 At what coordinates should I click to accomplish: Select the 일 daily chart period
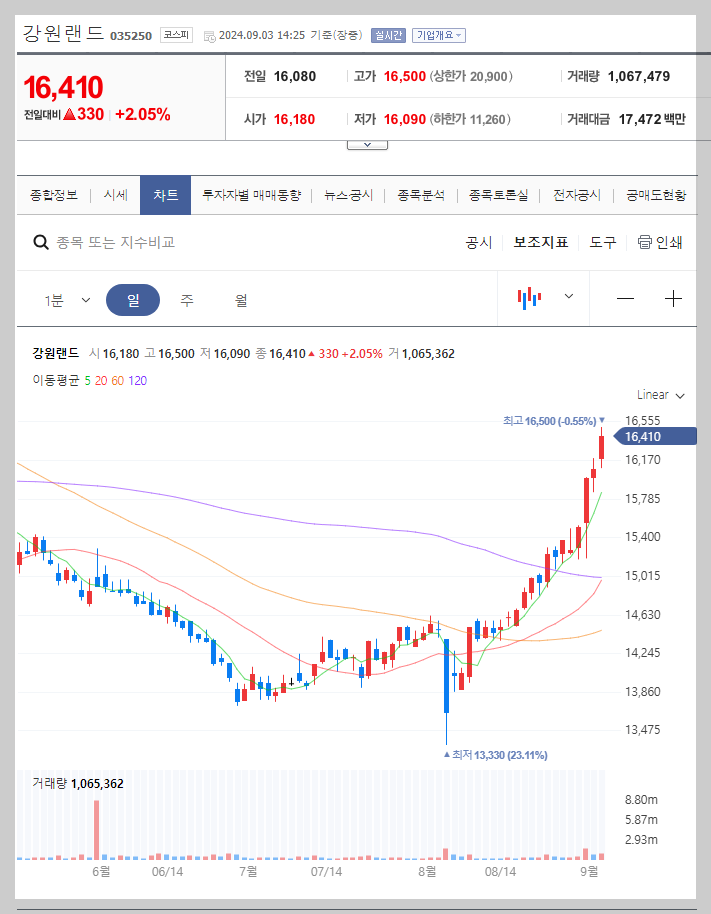(134, 299)
